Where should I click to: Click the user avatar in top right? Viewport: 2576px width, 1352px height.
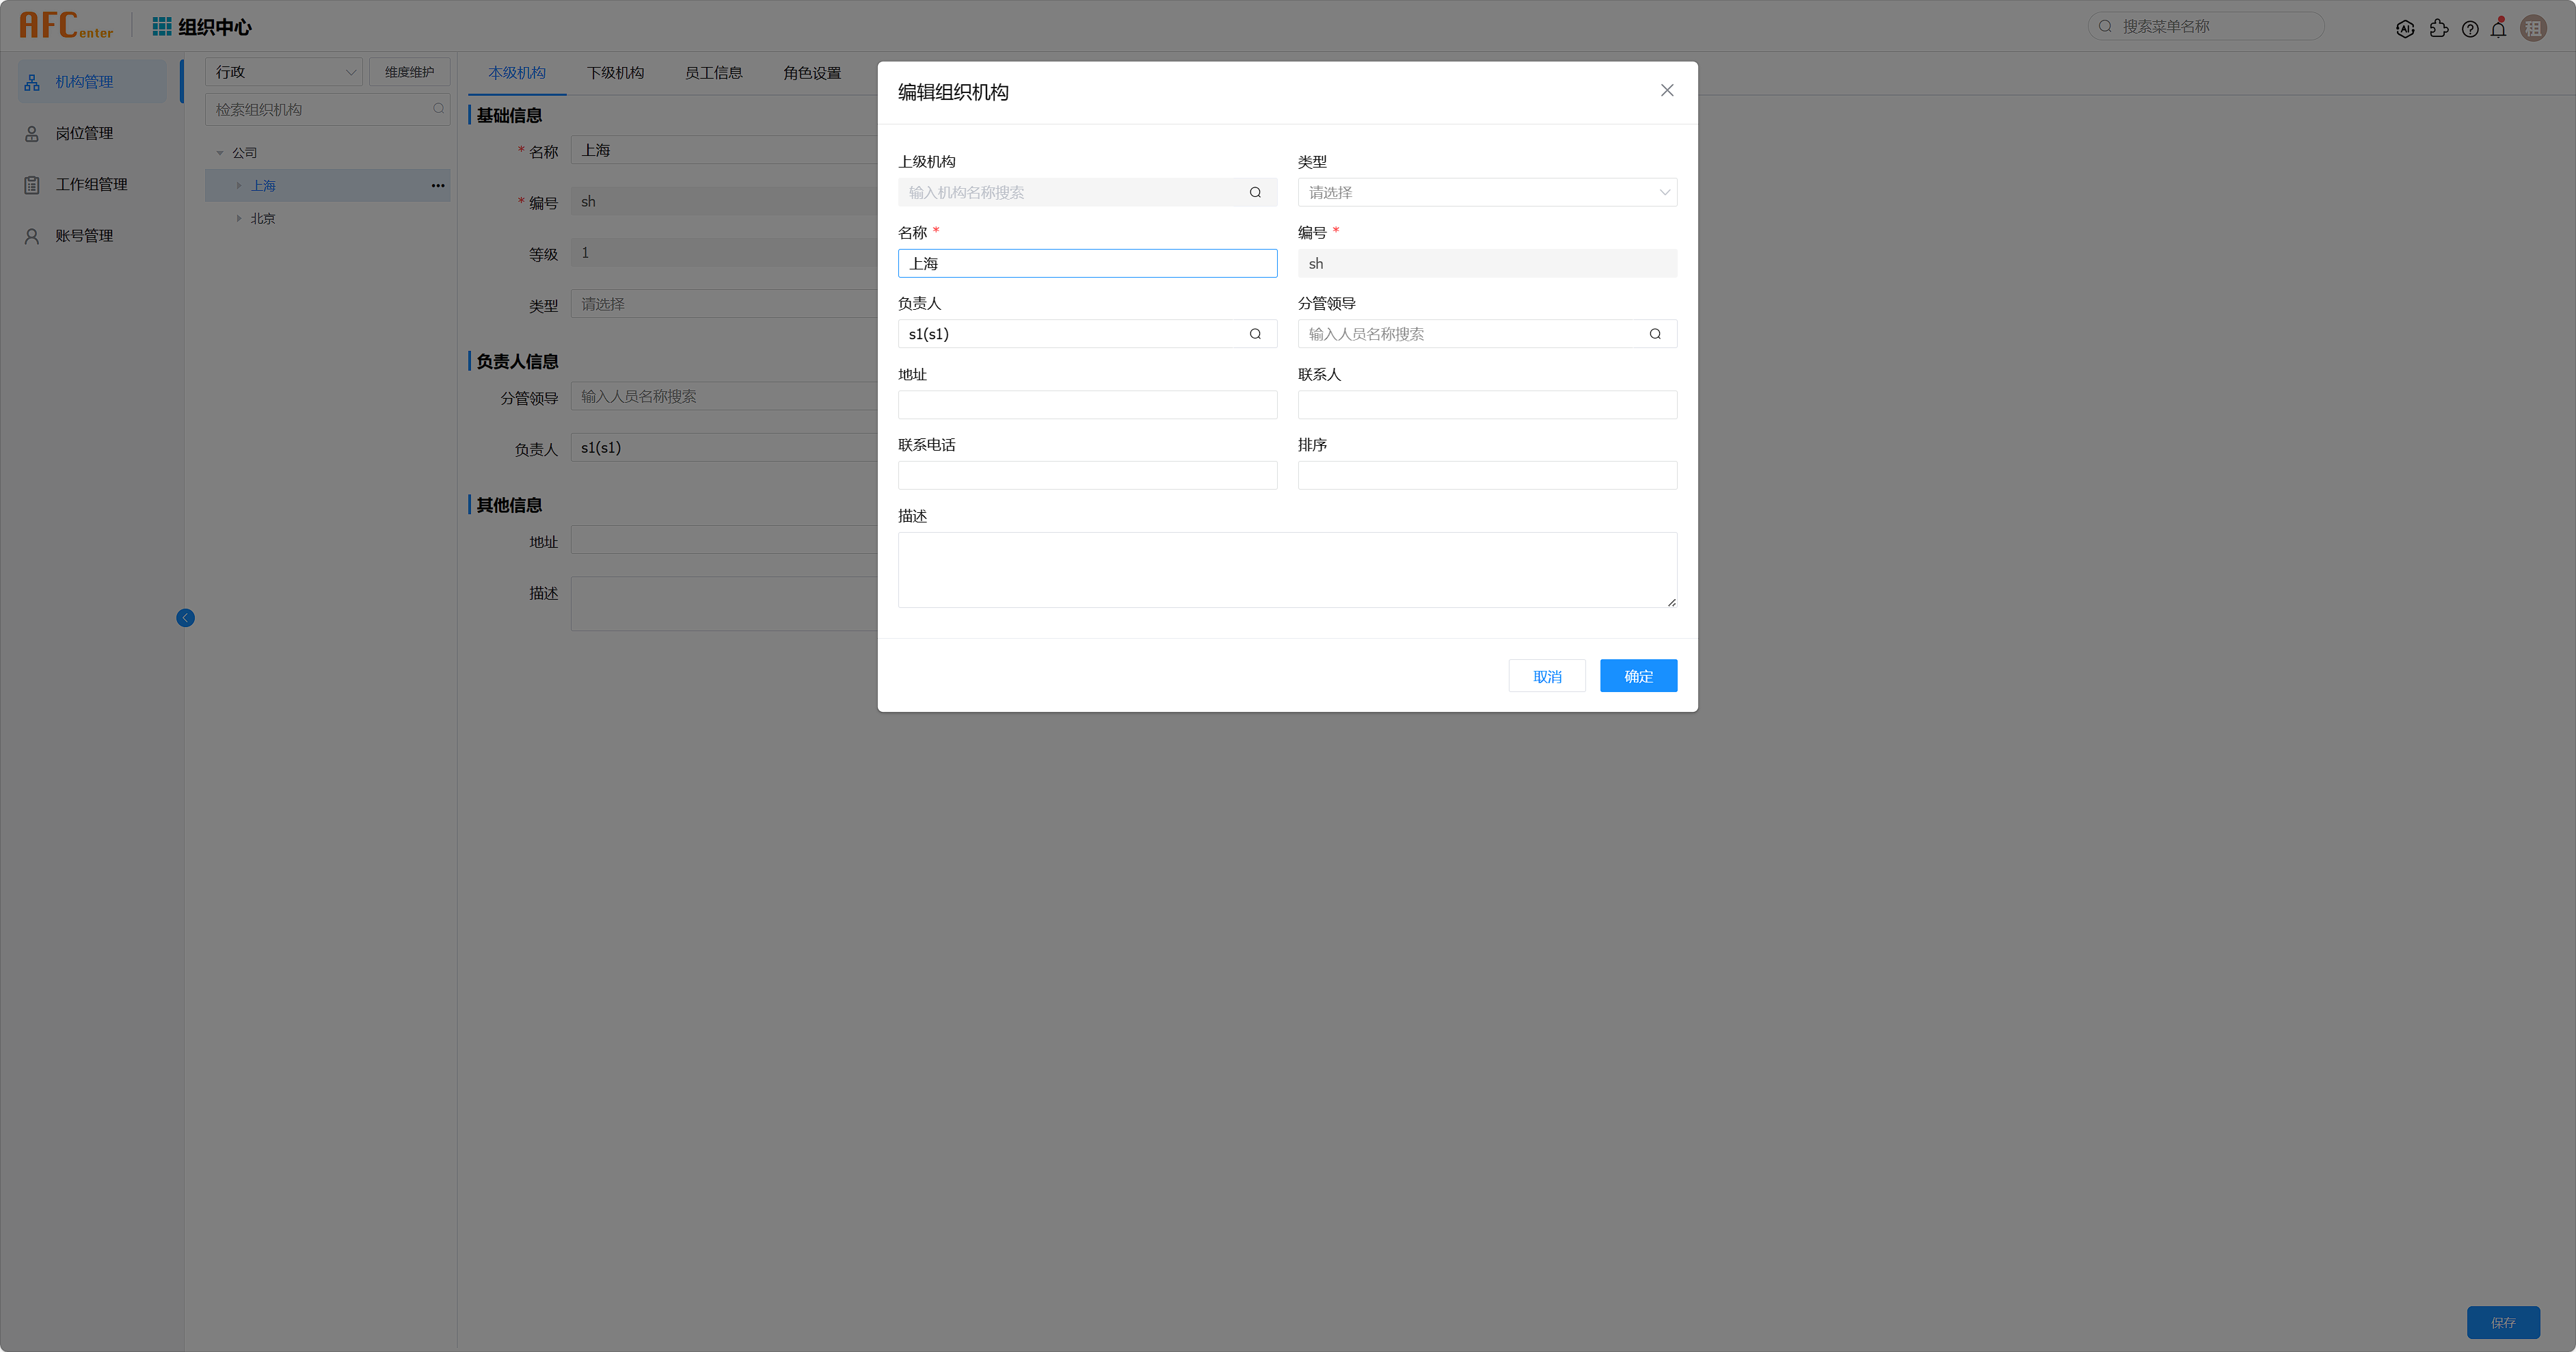click(2533, 29)
